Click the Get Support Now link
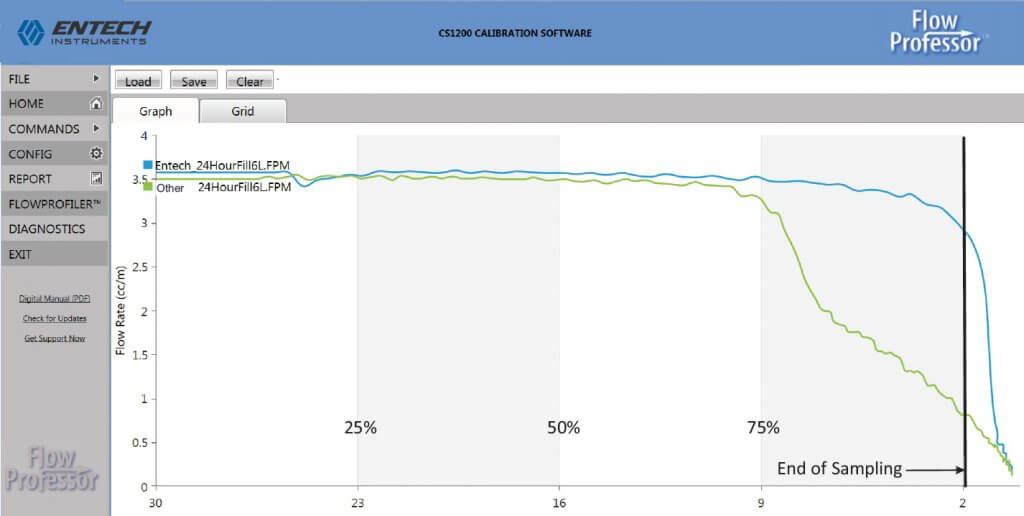This screenshot has height=516, width=1024. [x=54, y=338]
